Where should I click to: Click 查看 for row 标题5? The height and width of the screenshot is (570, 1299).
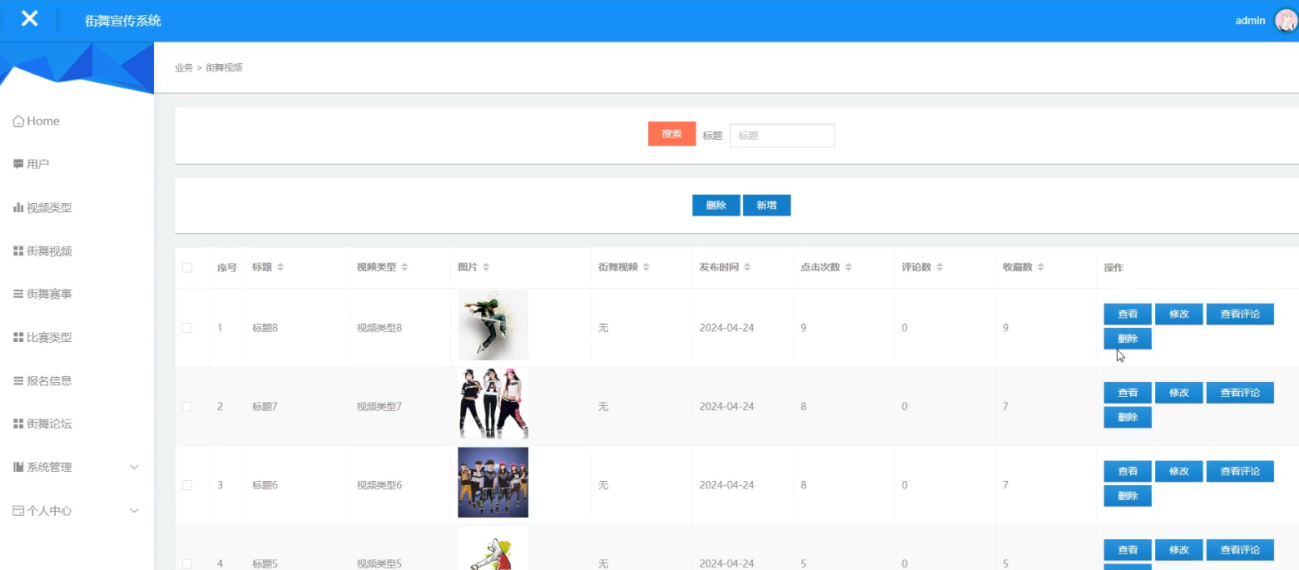click(1128, 550)
